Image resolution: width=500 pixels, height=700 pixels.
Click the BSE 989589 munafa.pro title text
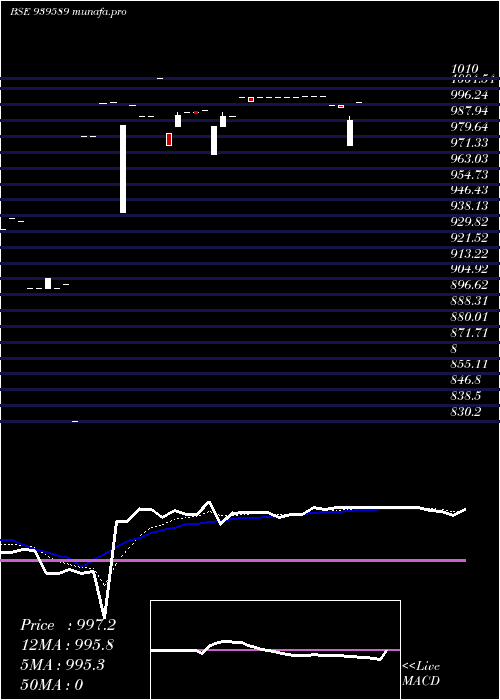point(68,11)
